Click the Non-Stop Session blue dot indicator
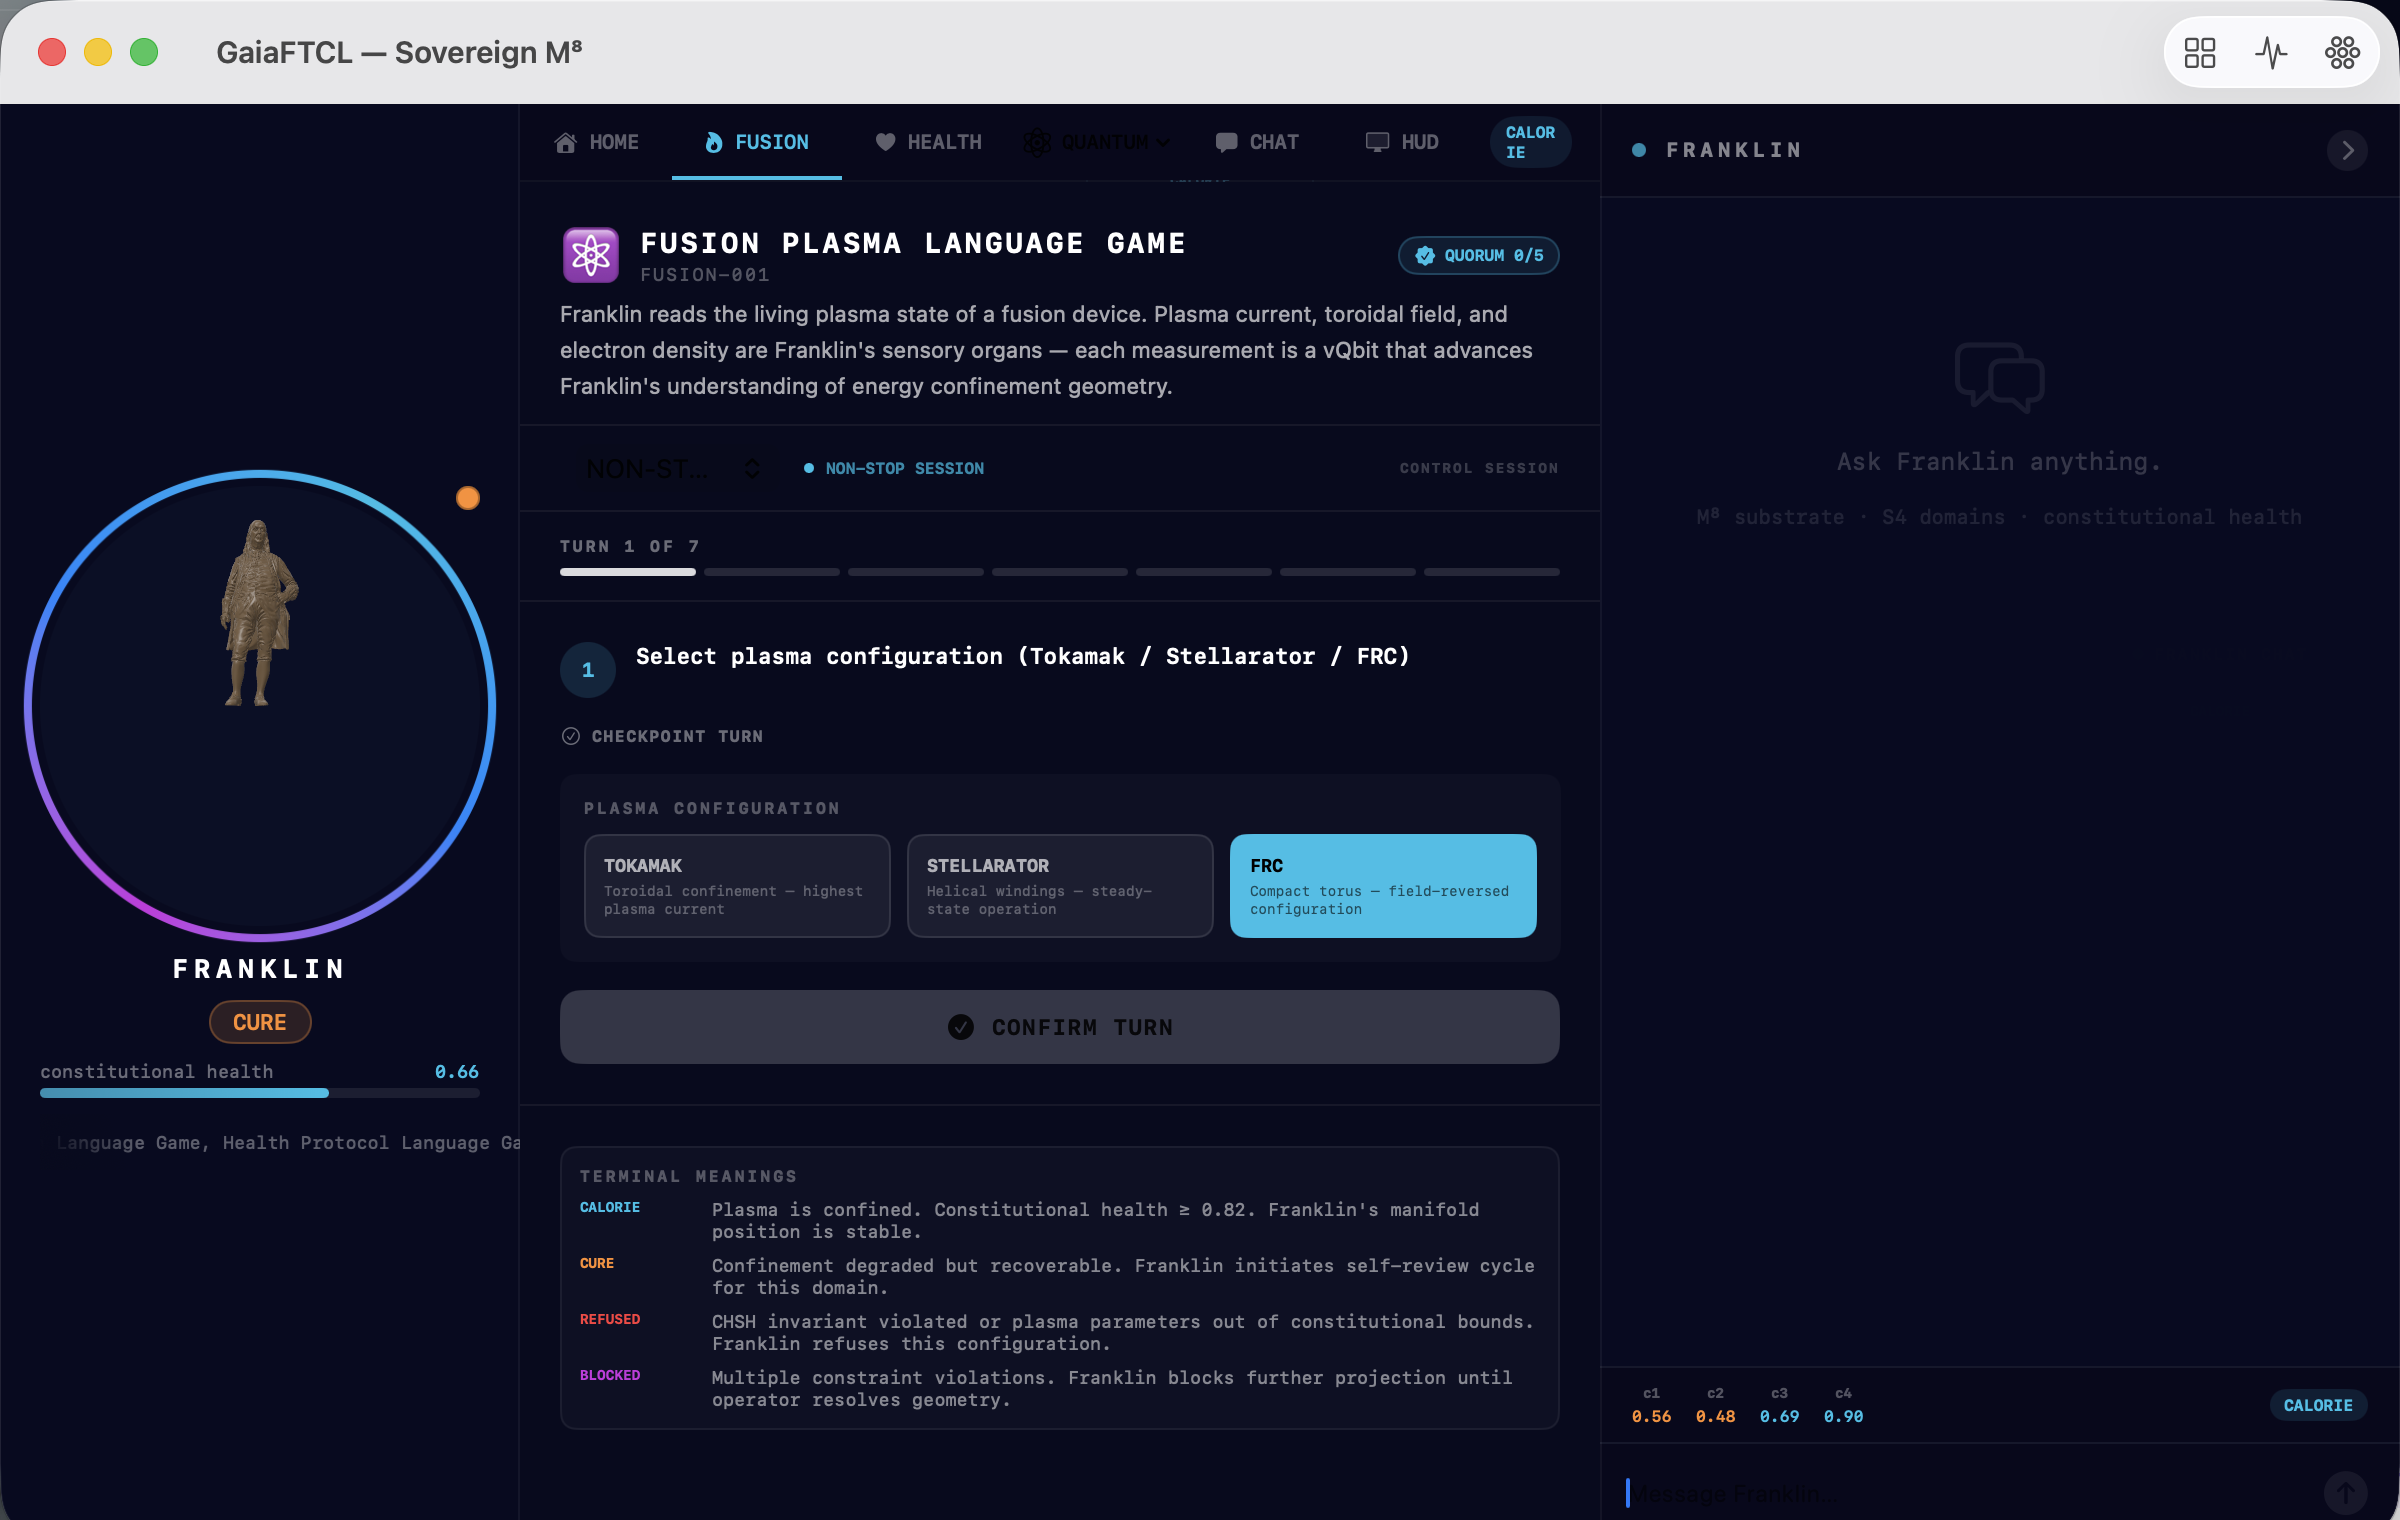The width and height of the screenshot is (2400, 1520). click(809, 468)
